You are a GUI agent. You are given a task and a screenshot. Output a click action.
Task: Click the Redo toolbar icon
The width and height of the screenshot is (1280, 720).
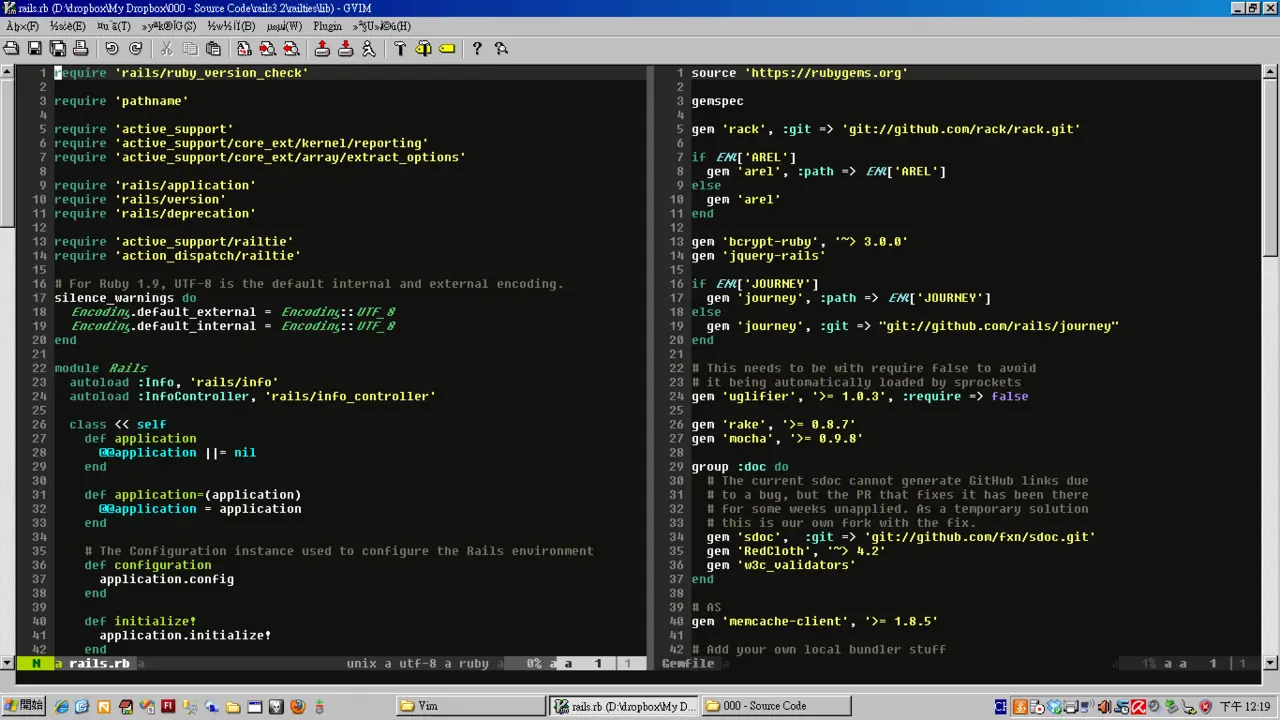tap(135, 48)
